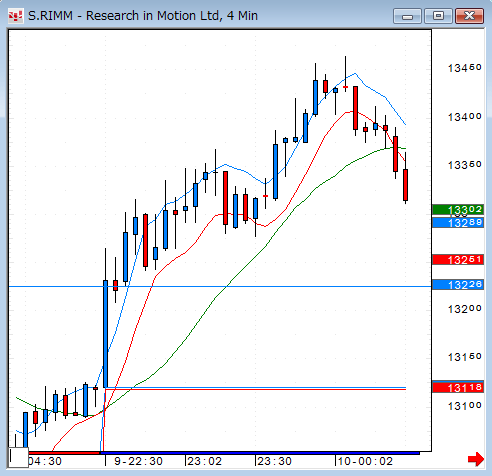Click the last red candlestick on the chart
The width and height of the screenshot is (492, 476).
405,185
